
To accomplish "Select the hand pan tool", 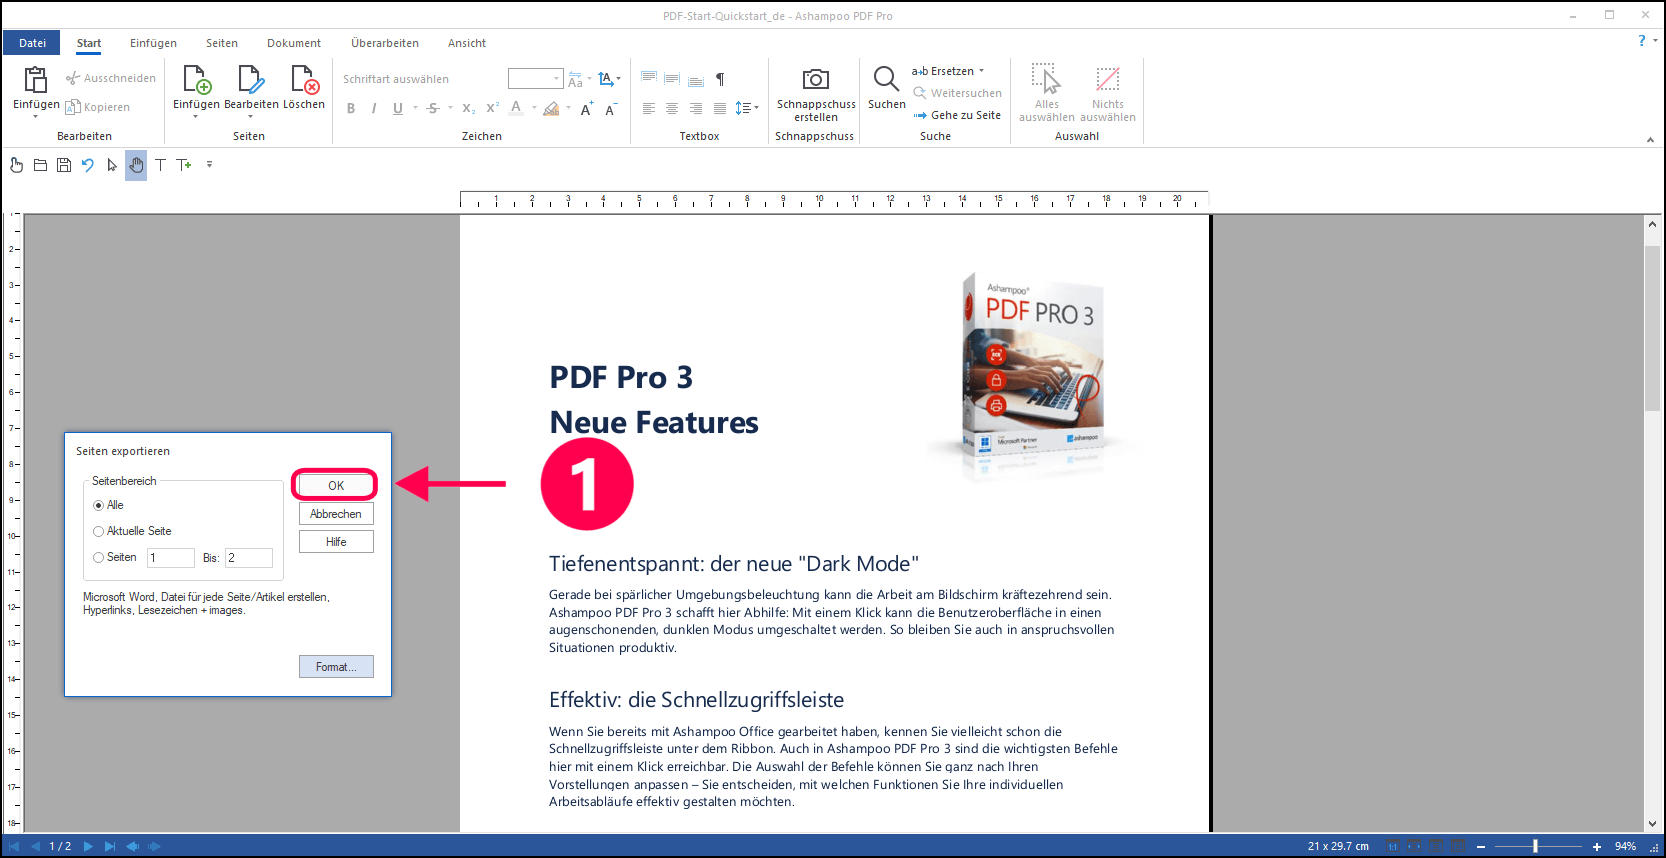I will pyautogui.click(x=136, y=165).
